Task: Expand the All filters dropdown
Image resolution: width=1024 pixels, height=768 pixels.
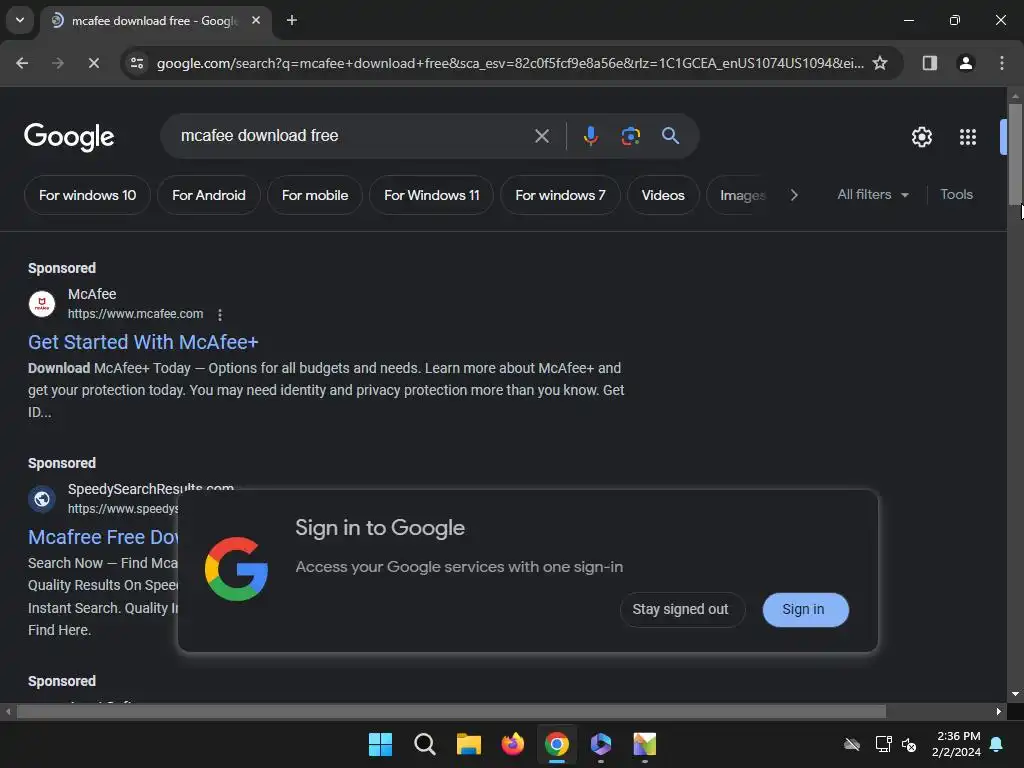Action: click(873, 195)
